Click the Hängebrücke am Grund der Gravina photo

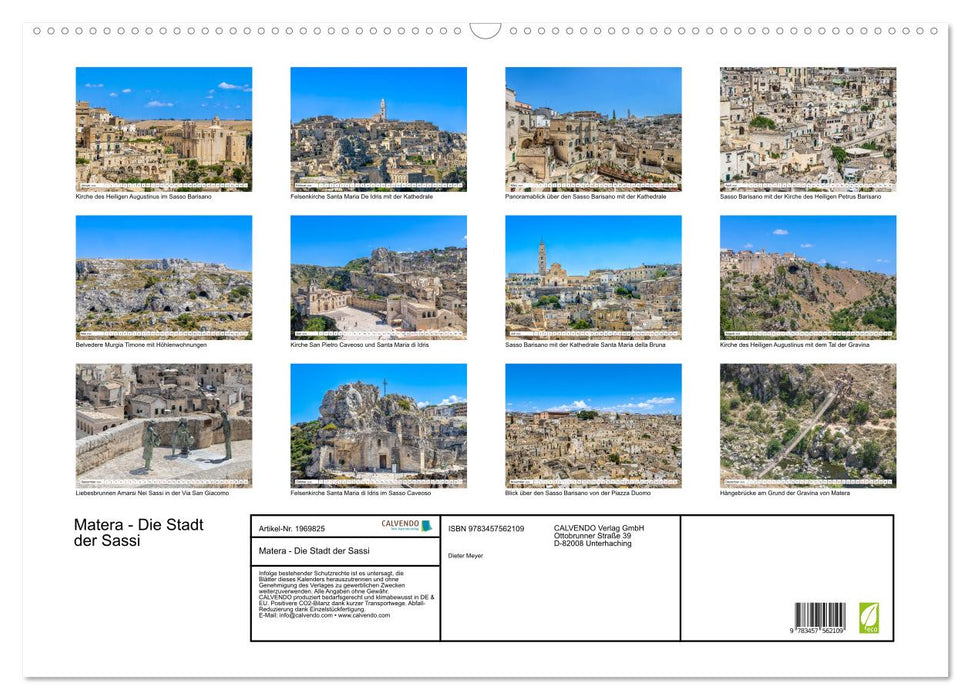[808, 425]
